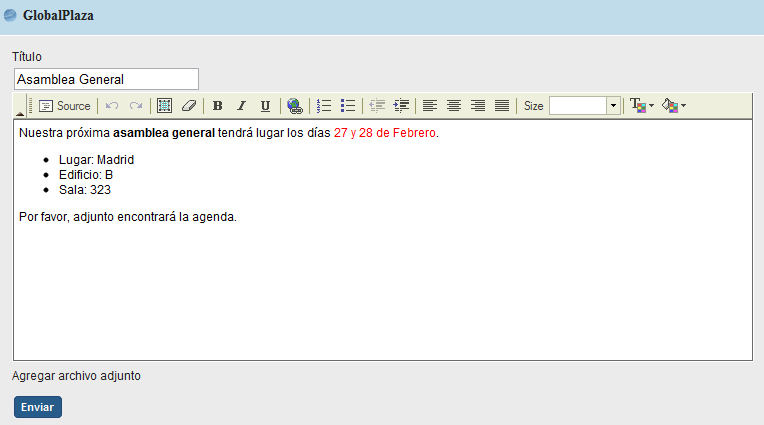Screen dimensions: 764x425
Task: Insert a numbered list
Action: (x=324, y=106)
